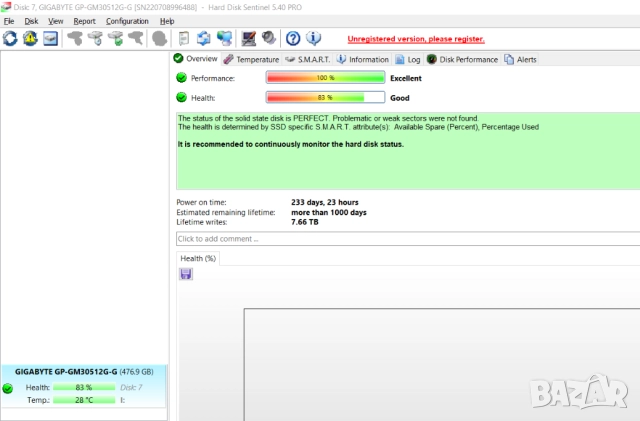The height and width of the screenshot is (421, 640).
Task: Open the Configuration menu
Action: point(127,20)
